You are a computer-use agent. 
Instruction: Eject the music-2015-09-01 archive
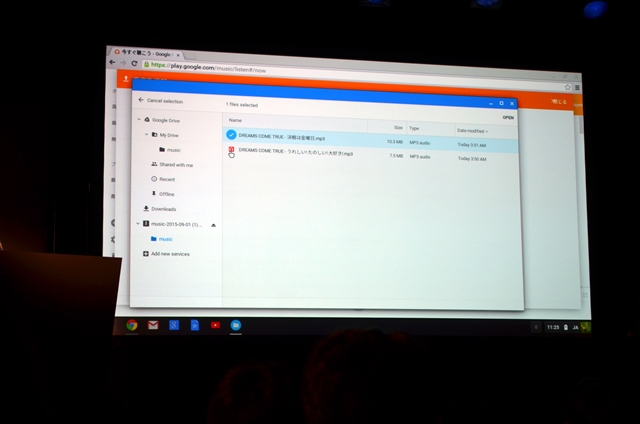pyautogui.click(x=213, y=225)
